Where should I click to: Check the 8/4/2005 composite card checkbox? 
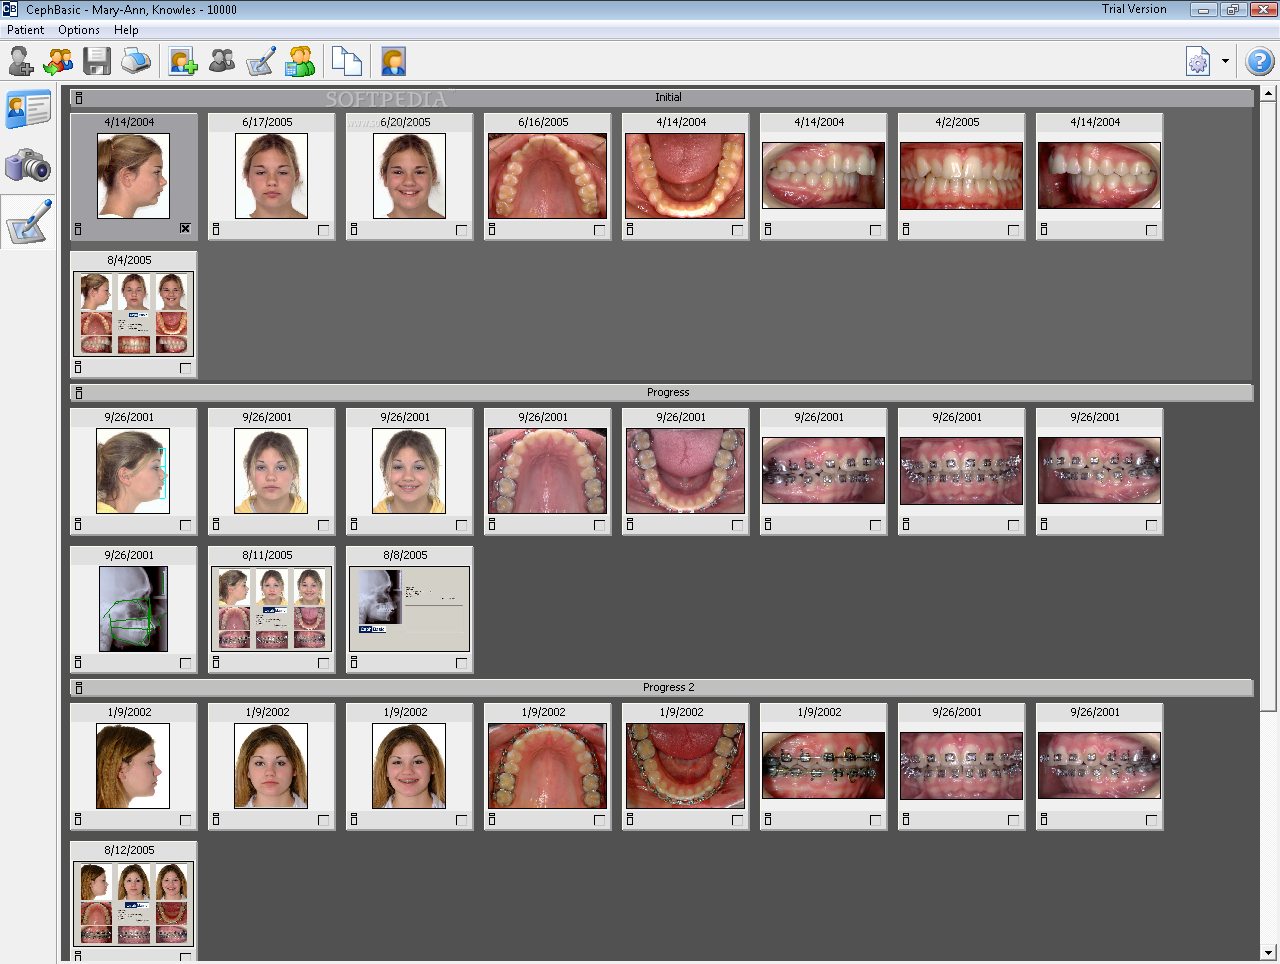click(x=185, y=368)
